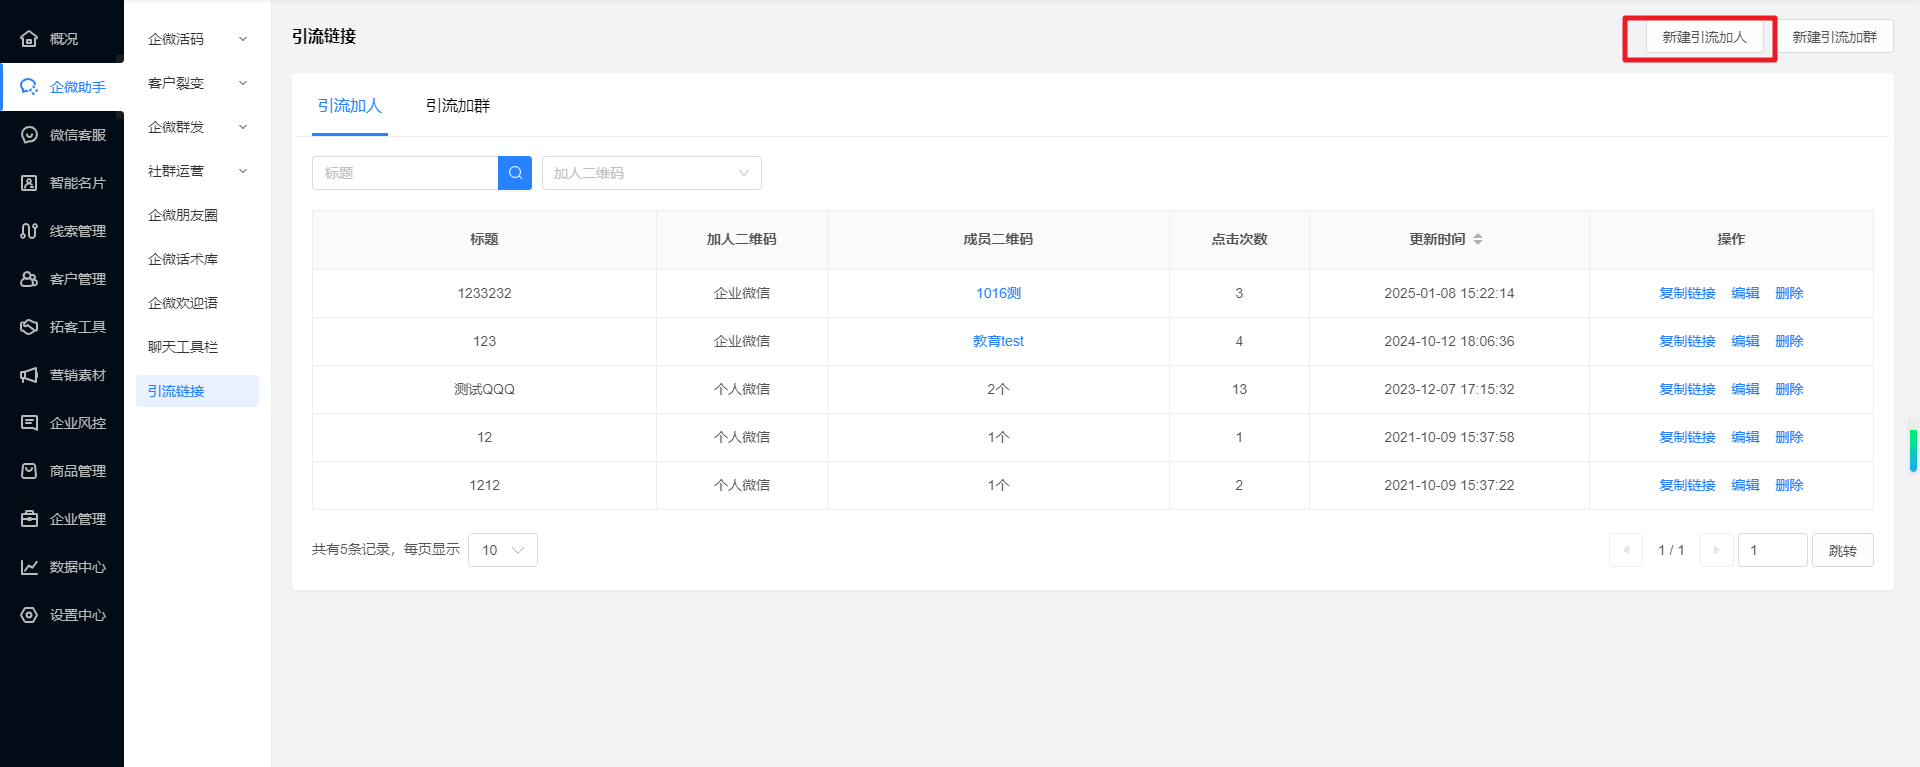Click the search magnifier icon button
This screenshot has height=767, width=1920.
click(515, 173)
